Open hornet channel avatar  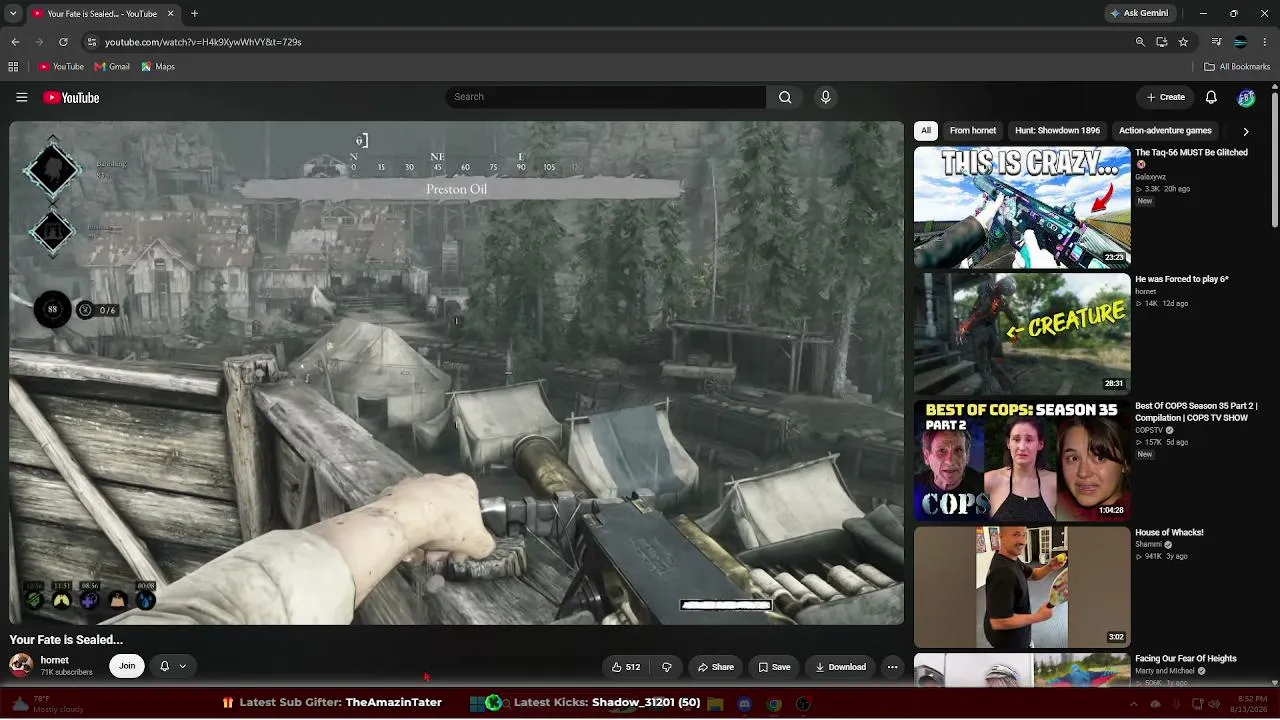tap(21, 665)
